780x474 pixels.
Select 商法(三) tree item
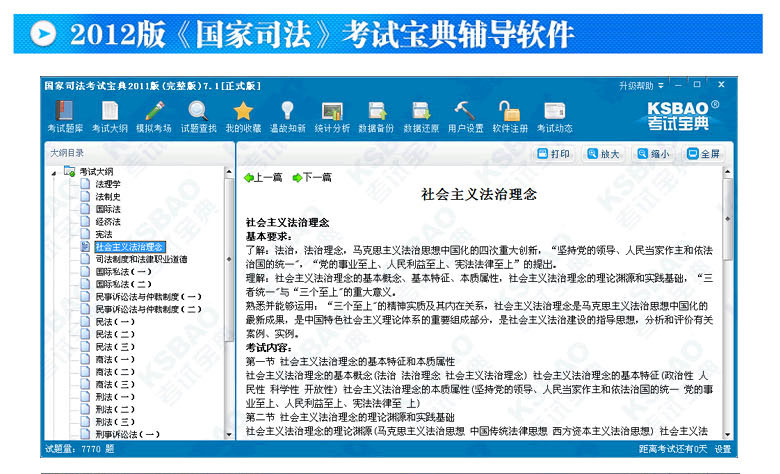(115, 384)
